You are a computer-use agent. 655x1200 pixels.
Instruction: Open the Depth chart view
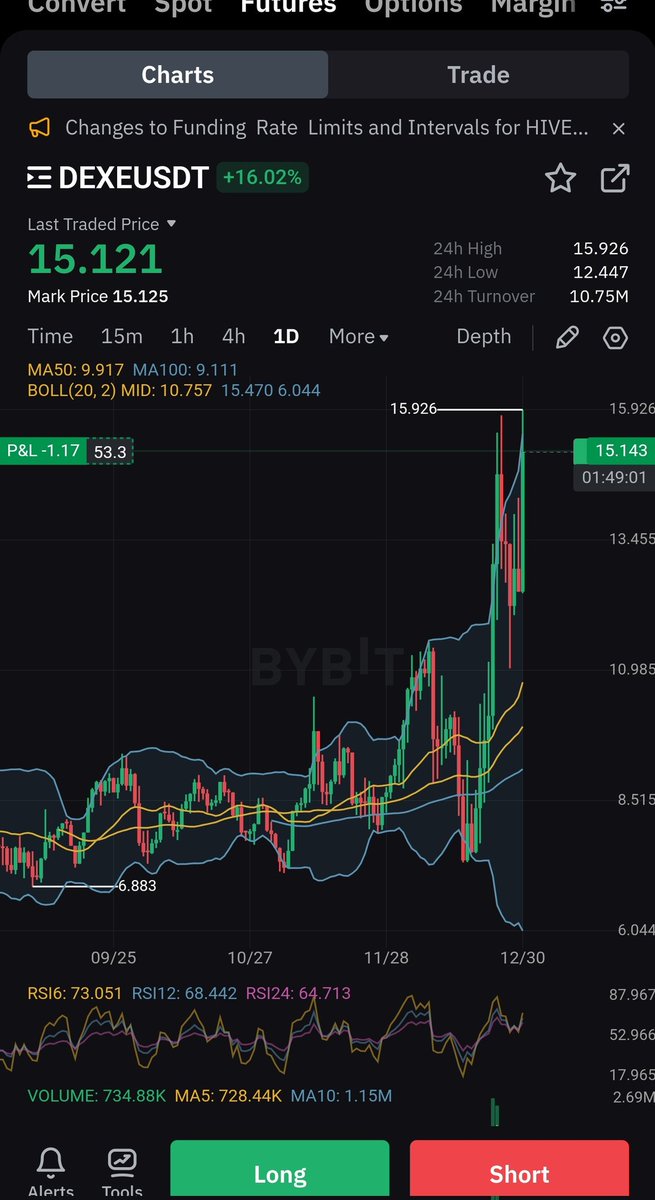click(484, 337)
